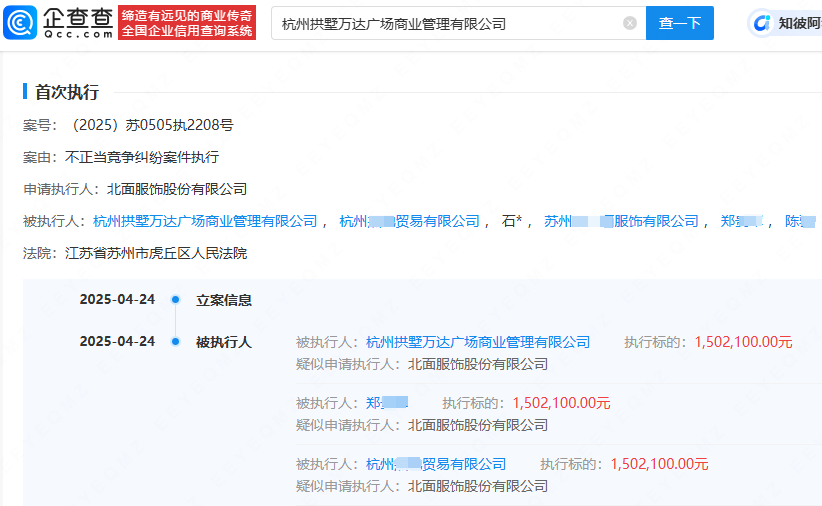The image size is (822, 506).
Task: Open the masked 陈 person link
Action: [800, 221]
